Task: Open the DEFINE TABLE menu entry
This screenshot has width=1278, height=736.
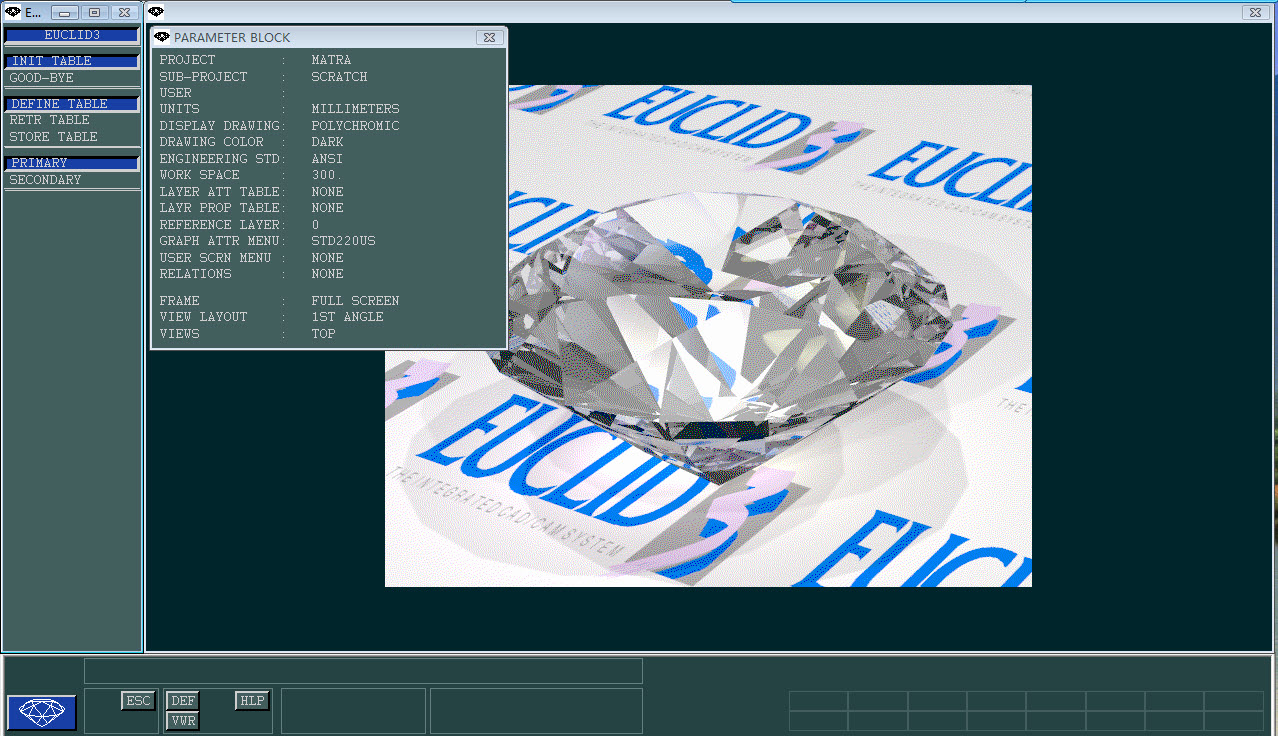Action: pos(72,104)
